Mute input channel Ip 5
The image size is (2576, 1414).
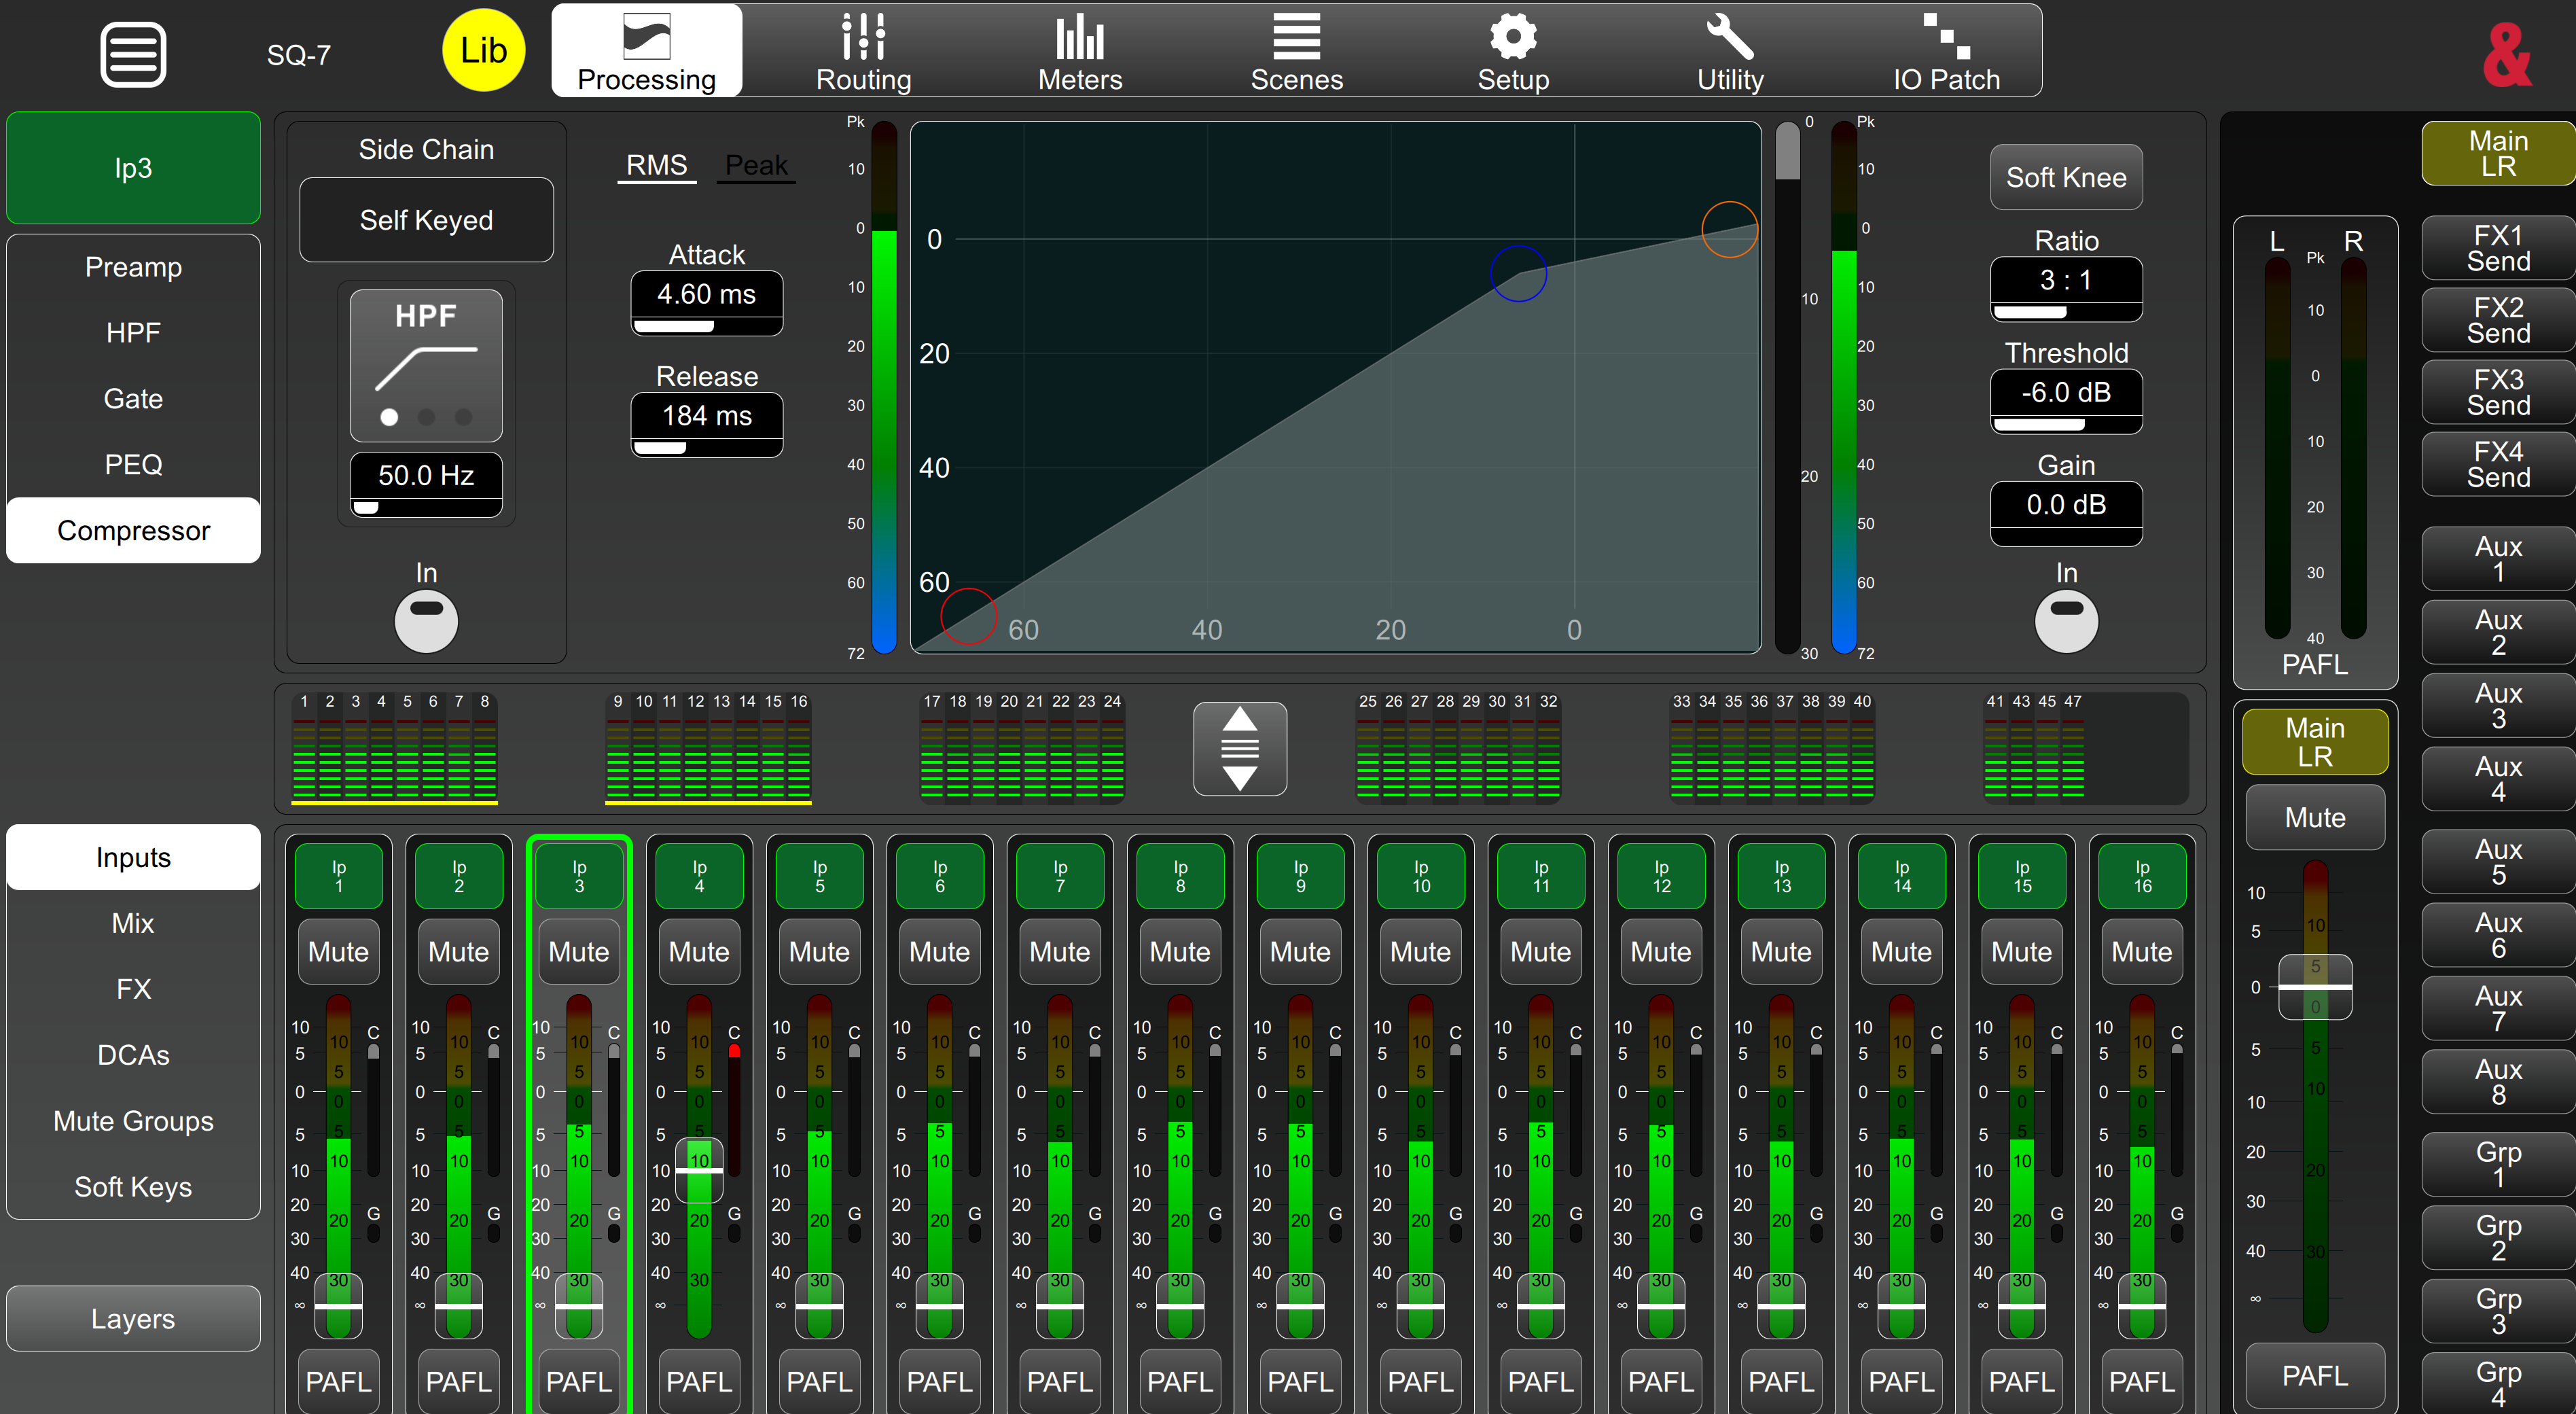tap(819, 951)
